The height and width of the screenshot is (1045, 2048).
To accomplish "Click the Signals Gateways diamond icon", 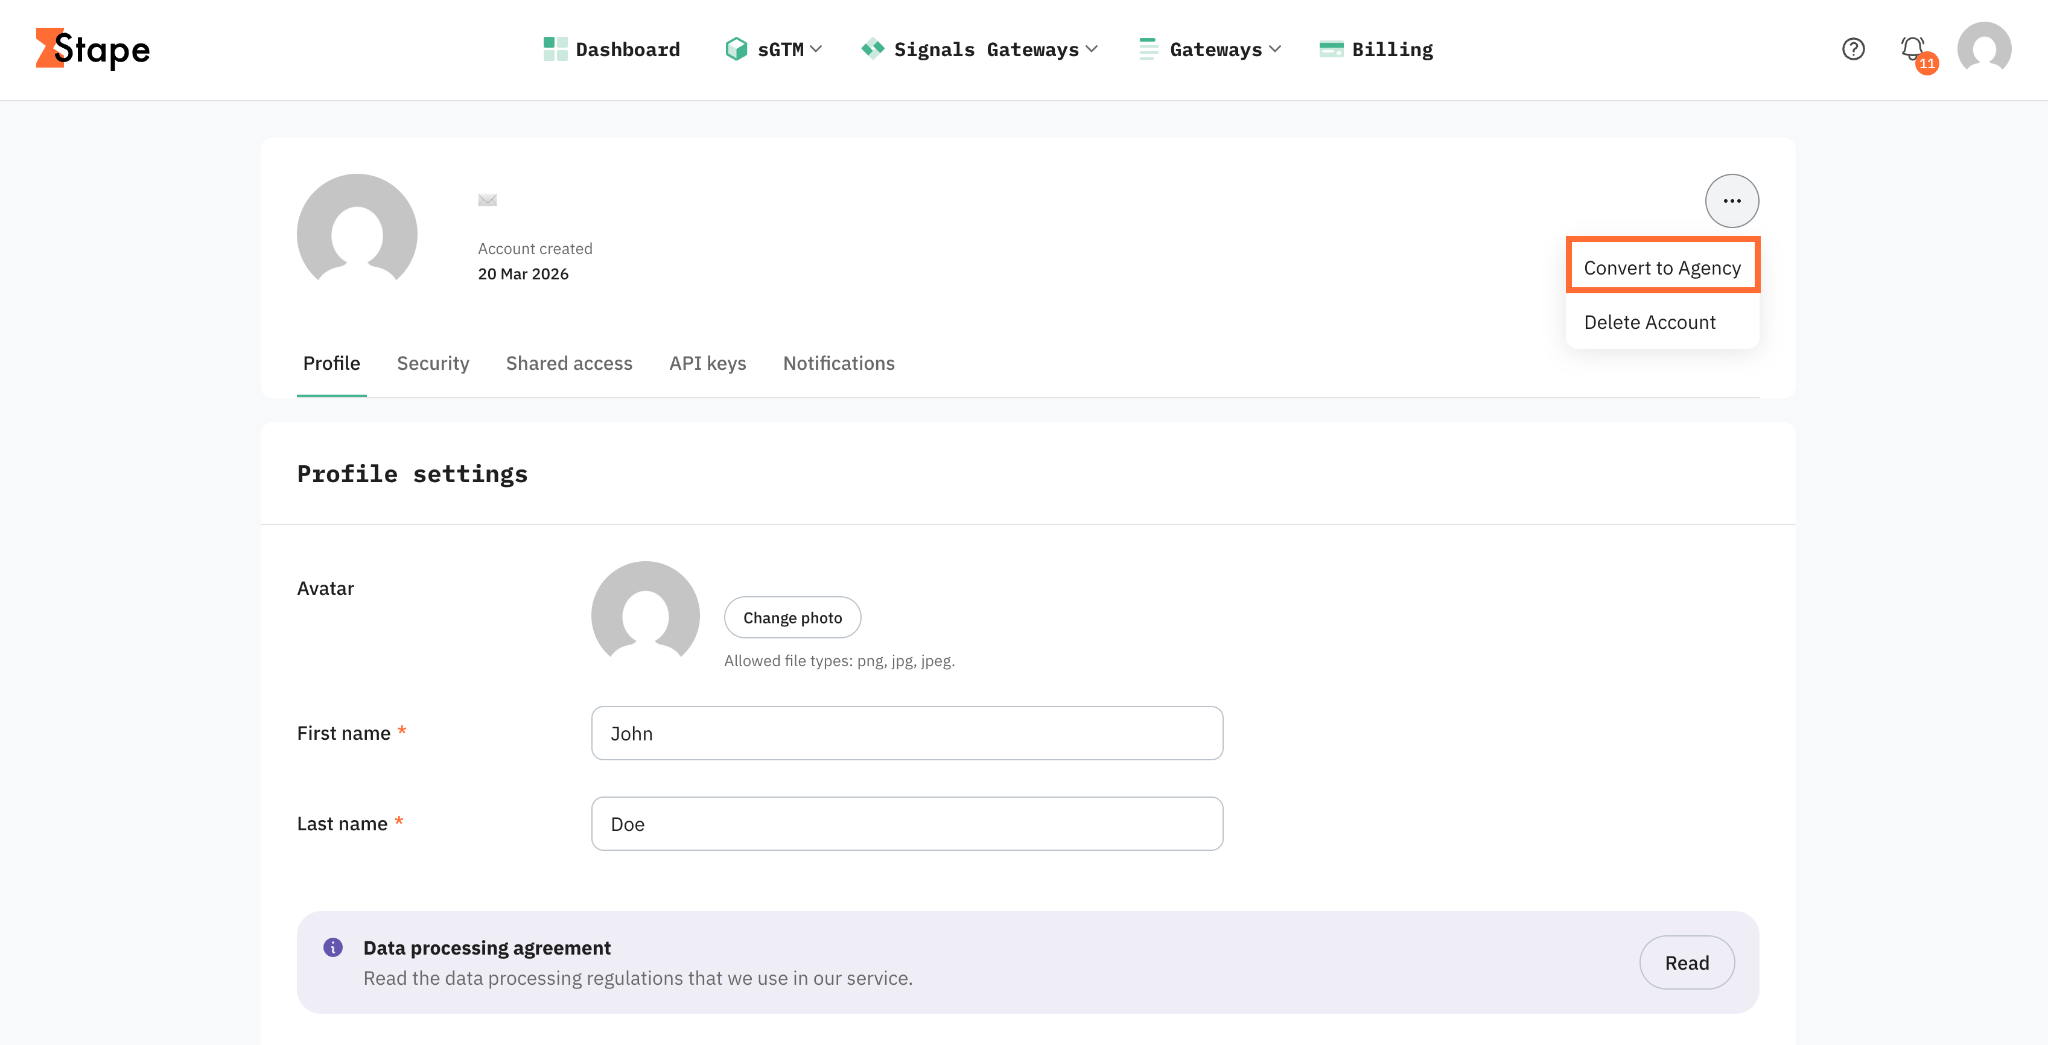I will (x=873, y=49).
